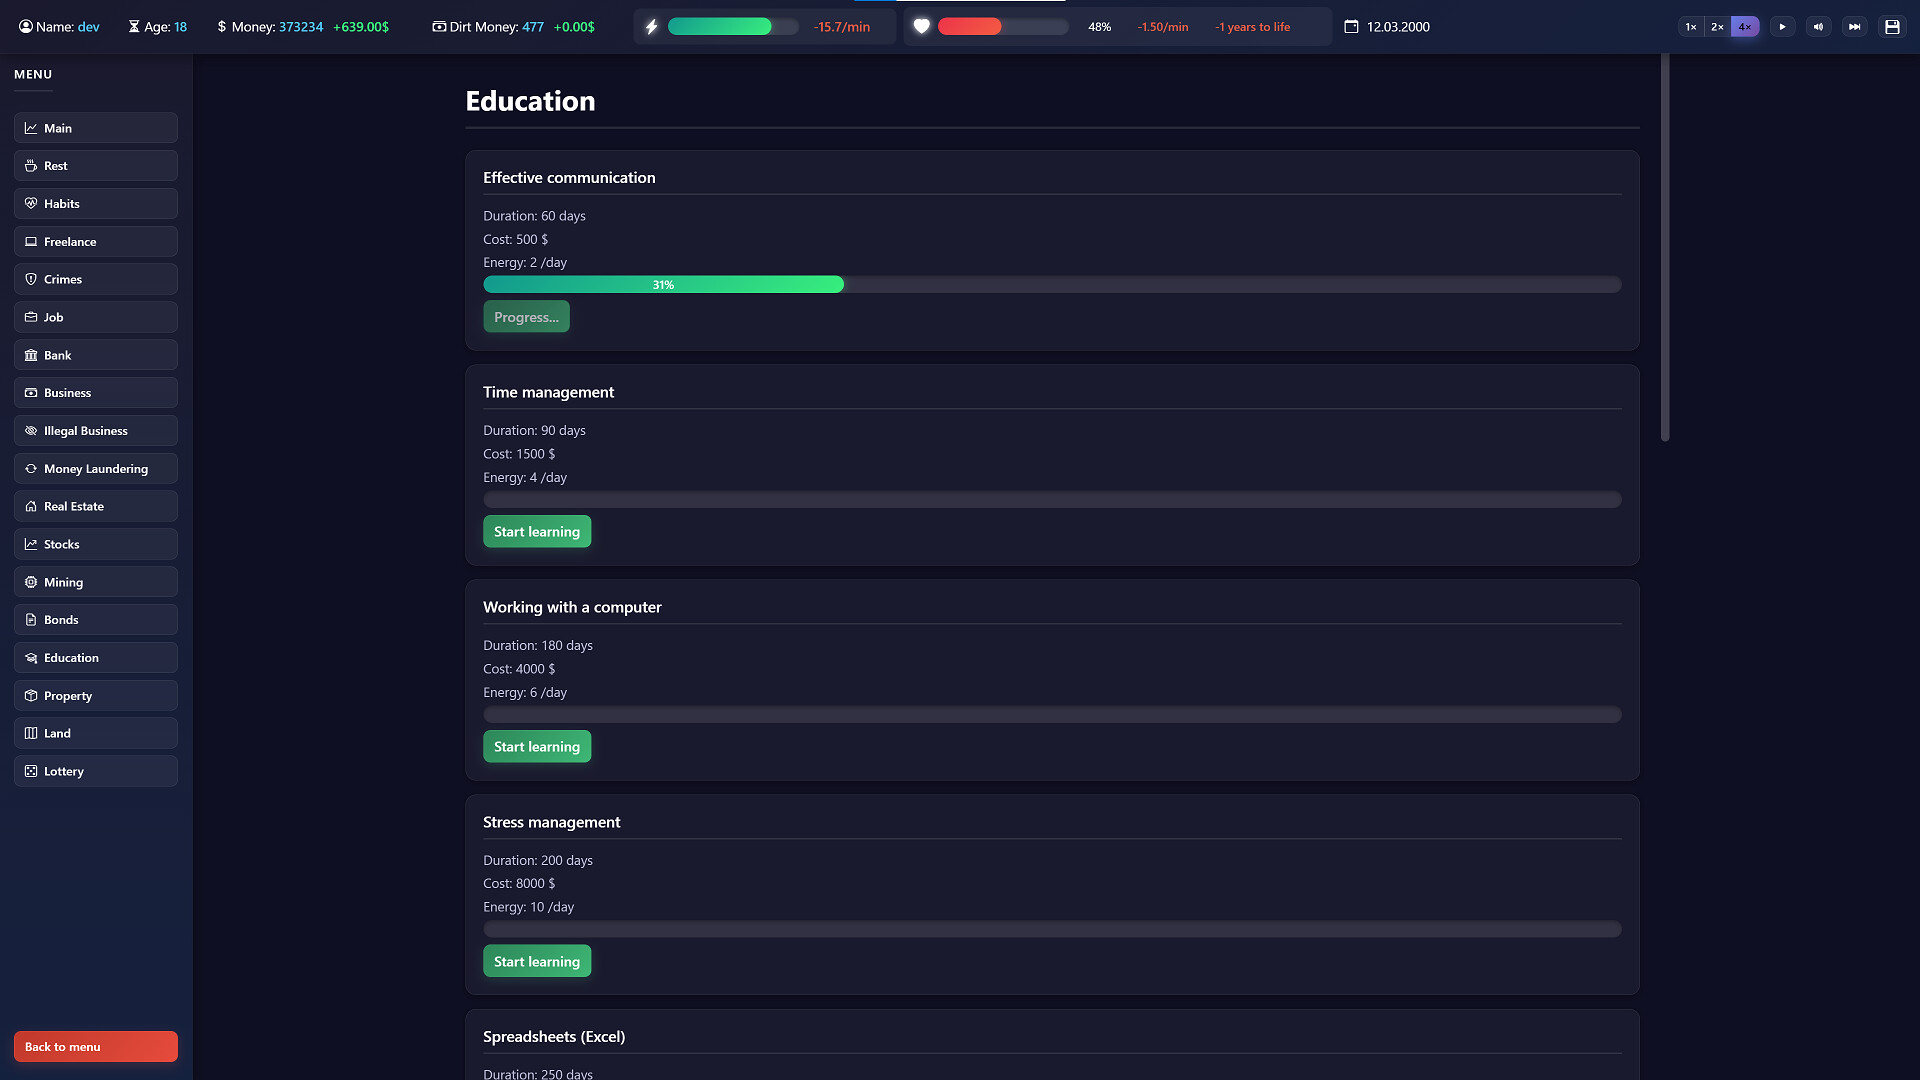Click the save game icon

[x=1892, y=26]
